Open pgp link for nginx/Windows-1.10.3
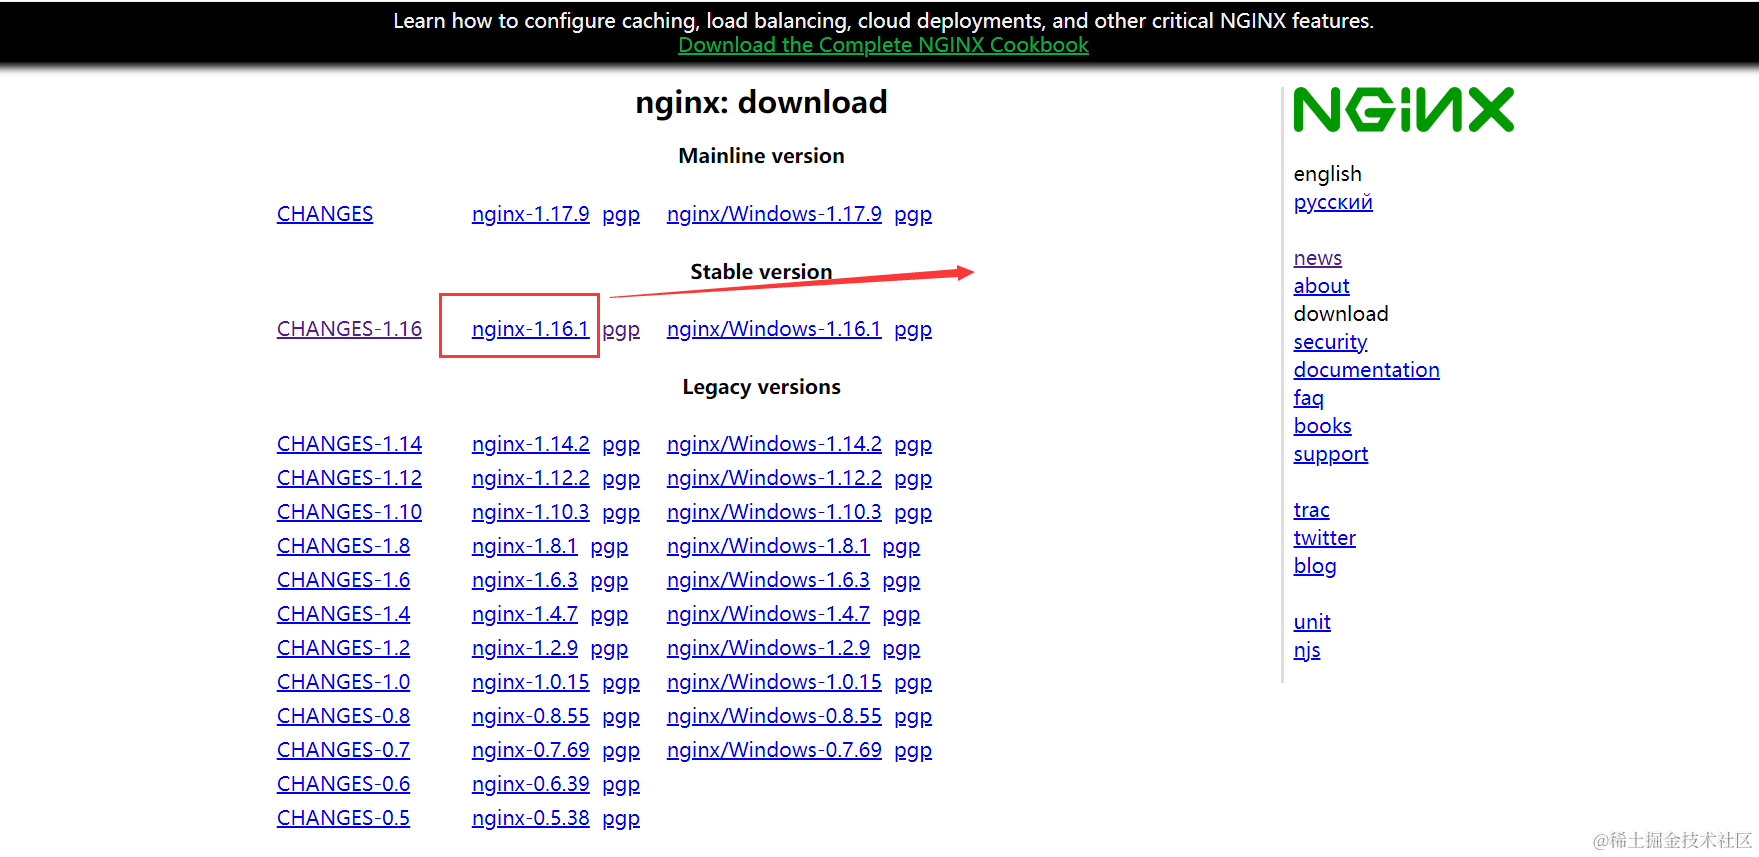 coord(913,513)
